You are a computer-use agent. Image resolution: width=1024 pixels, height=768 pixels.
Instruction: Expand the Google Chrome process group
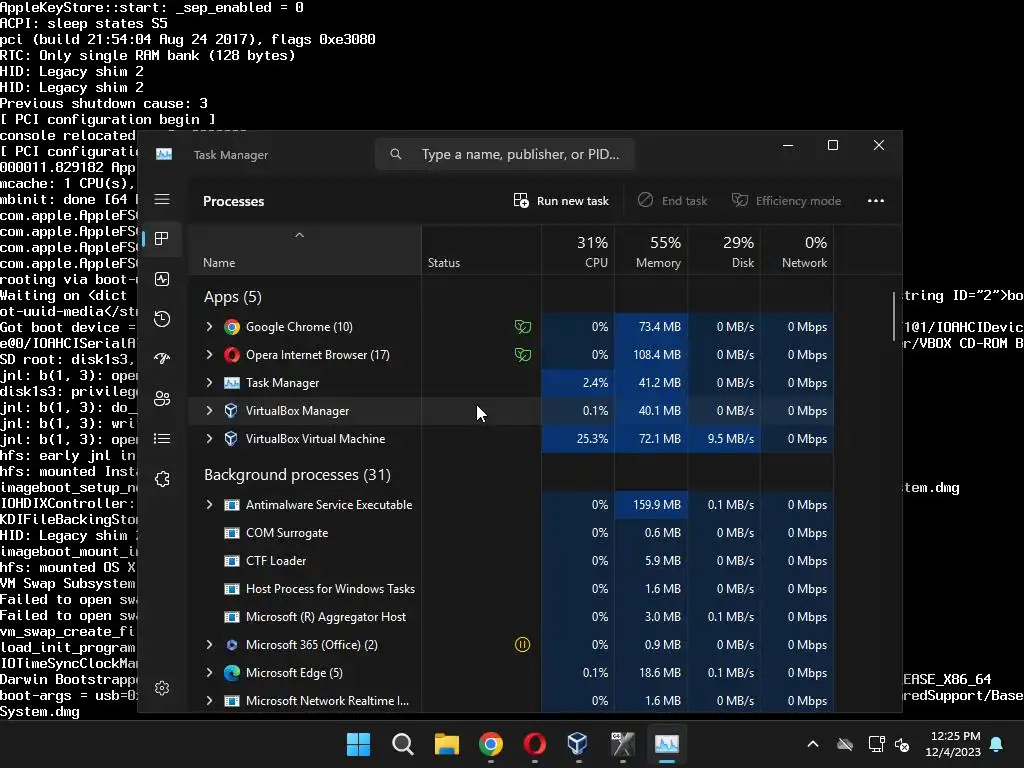(x=209, y=327)
